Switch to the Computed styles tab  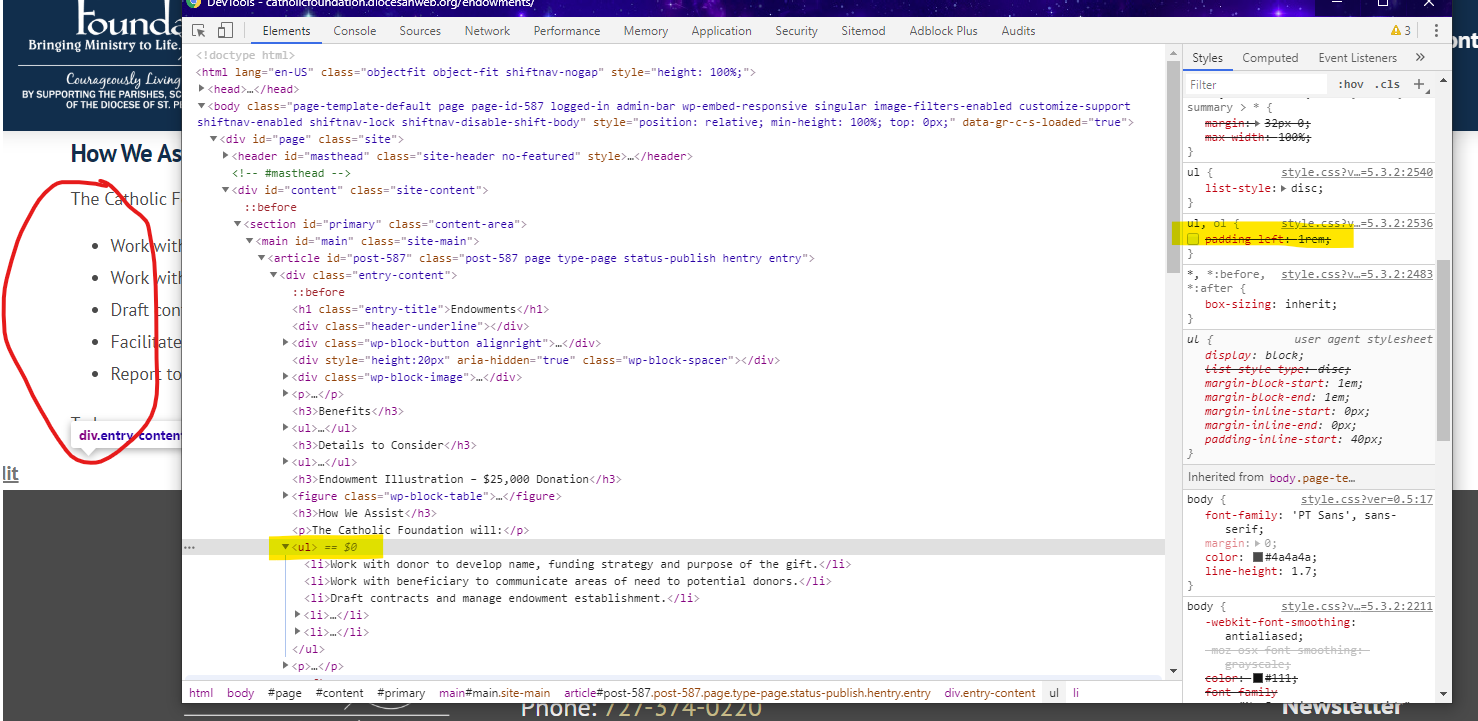pos(1270,58)
